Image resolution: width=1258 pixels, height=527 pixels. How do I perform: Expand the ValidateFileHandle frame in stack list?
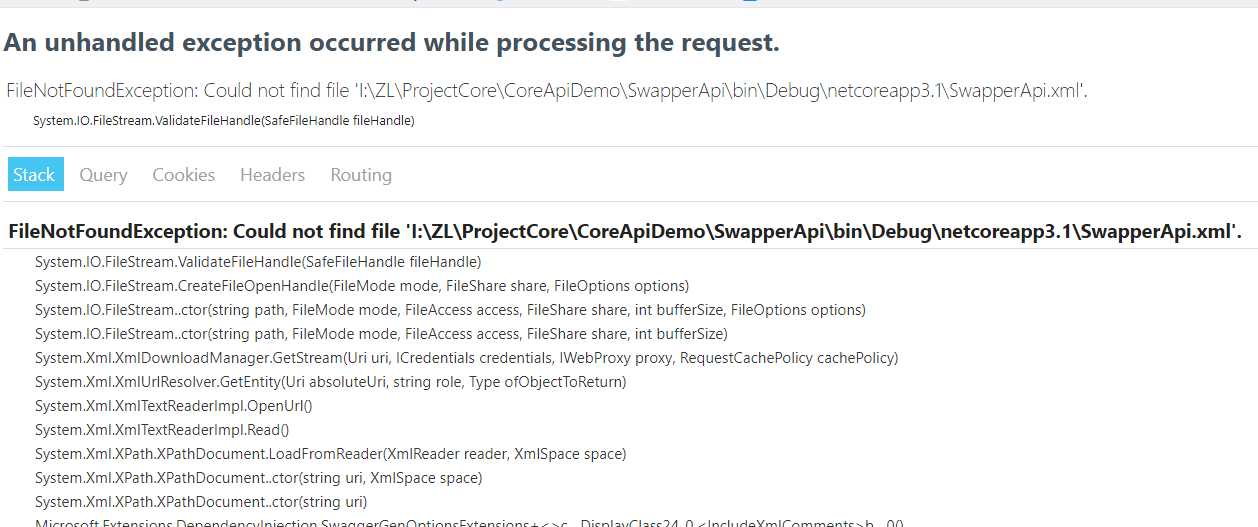tap(258, 262)
